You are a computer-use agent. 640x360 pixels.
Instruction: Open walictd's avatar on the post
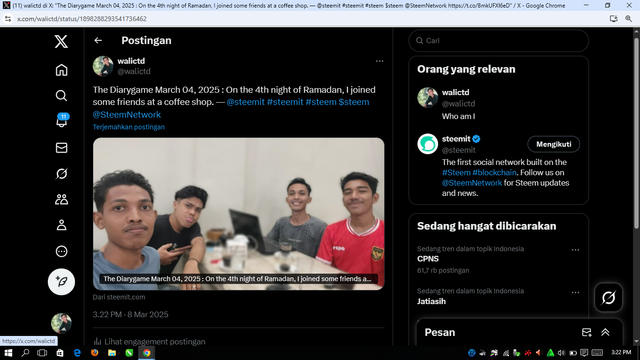pyautogui.click(x=103, y=66)
